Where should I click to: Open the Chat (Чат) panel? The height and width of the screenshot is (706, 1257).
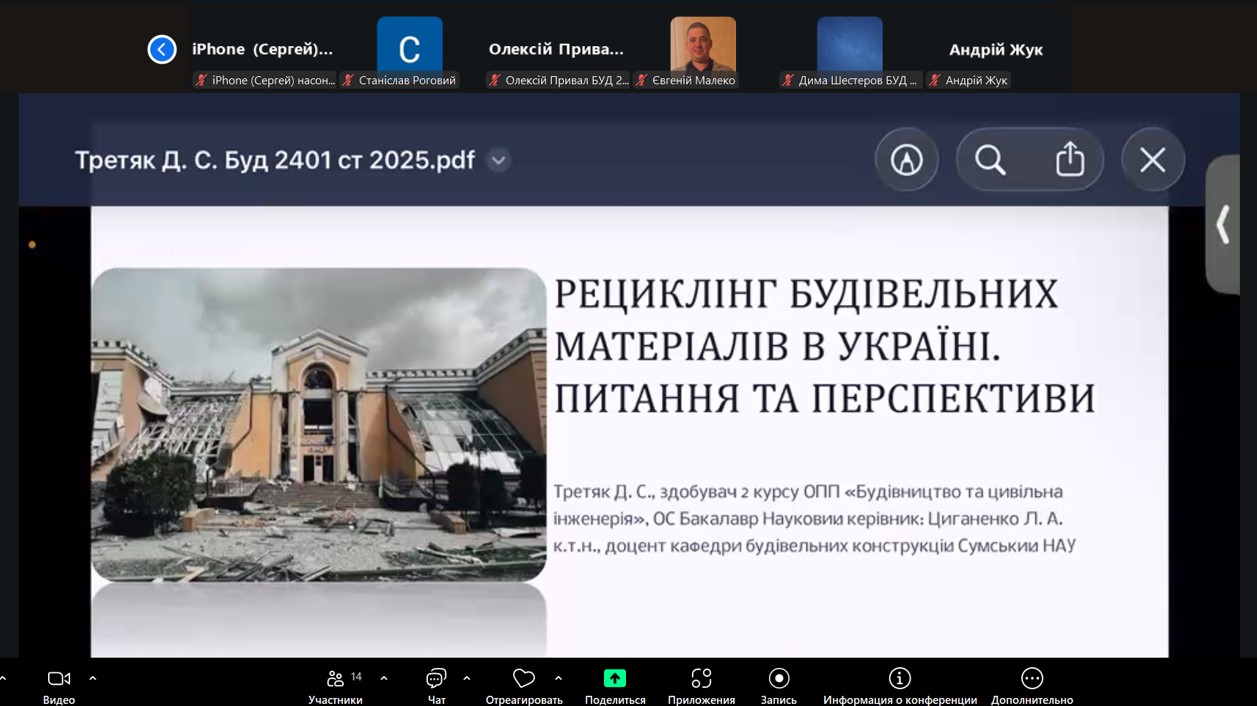click(x=436, y=685)
